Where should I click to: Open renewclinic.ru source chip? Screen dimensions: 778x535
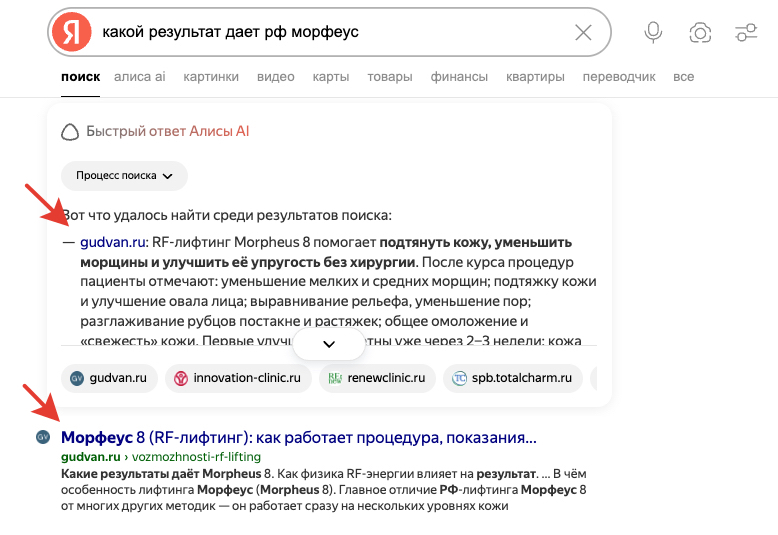[377, 378]
